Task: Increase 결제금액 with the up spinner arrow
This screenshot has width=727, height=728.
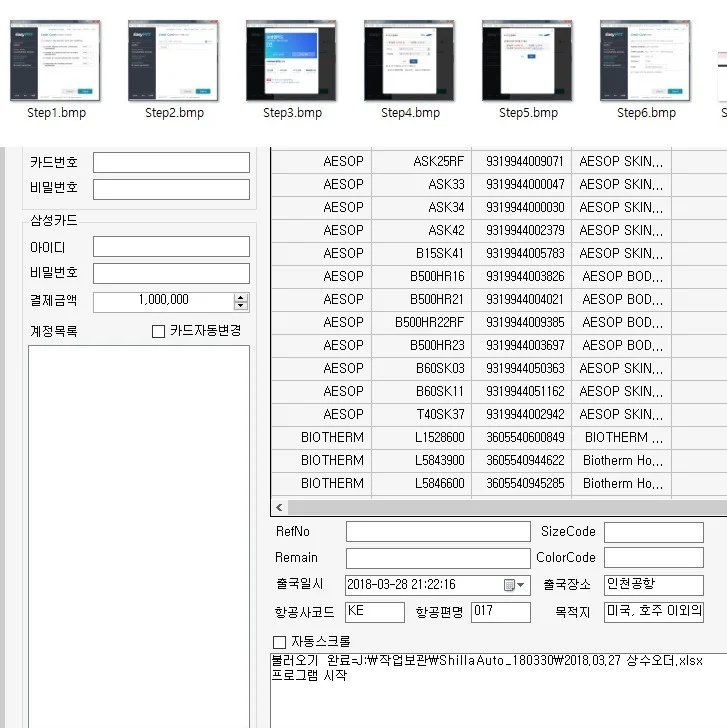Action: pyautogui.click(x=240, y=298)
